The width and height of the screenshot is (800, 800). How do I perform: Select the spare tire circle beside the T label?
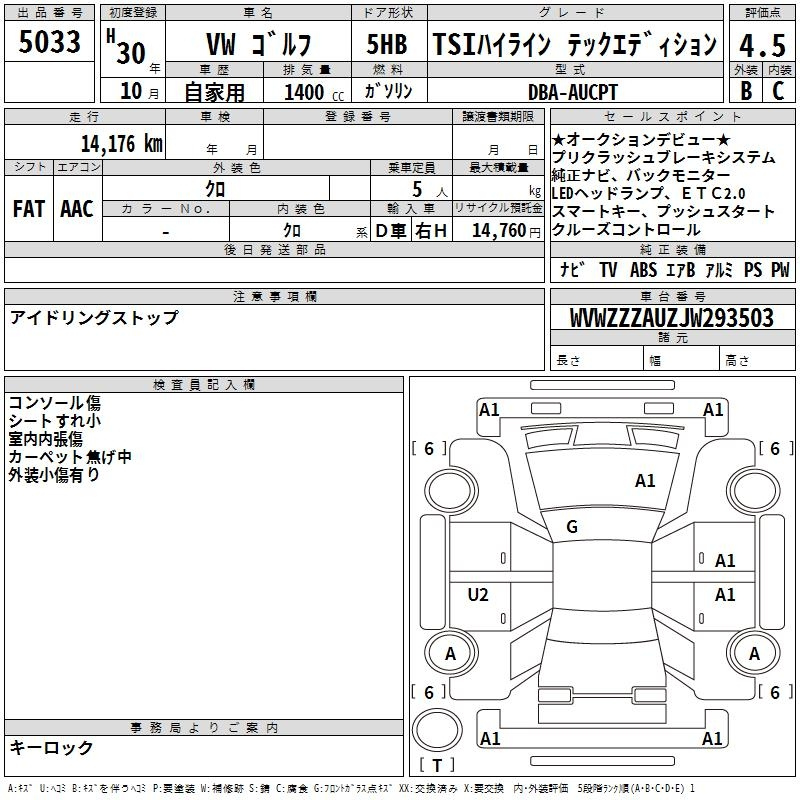pyautogui.click(x=438, y=732)
